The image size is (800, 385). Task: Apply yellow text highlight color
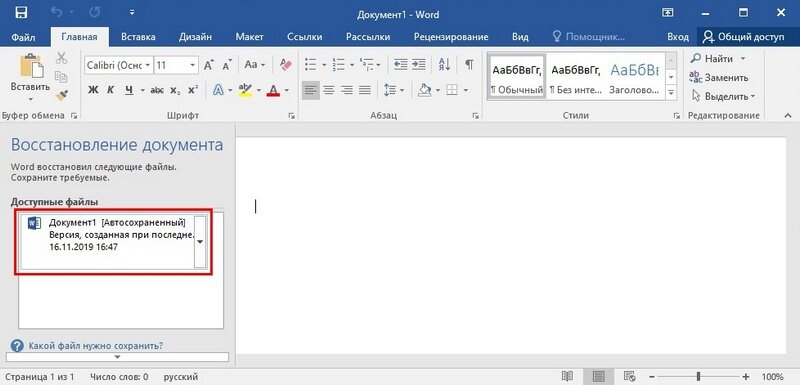[x=245, y=90]
